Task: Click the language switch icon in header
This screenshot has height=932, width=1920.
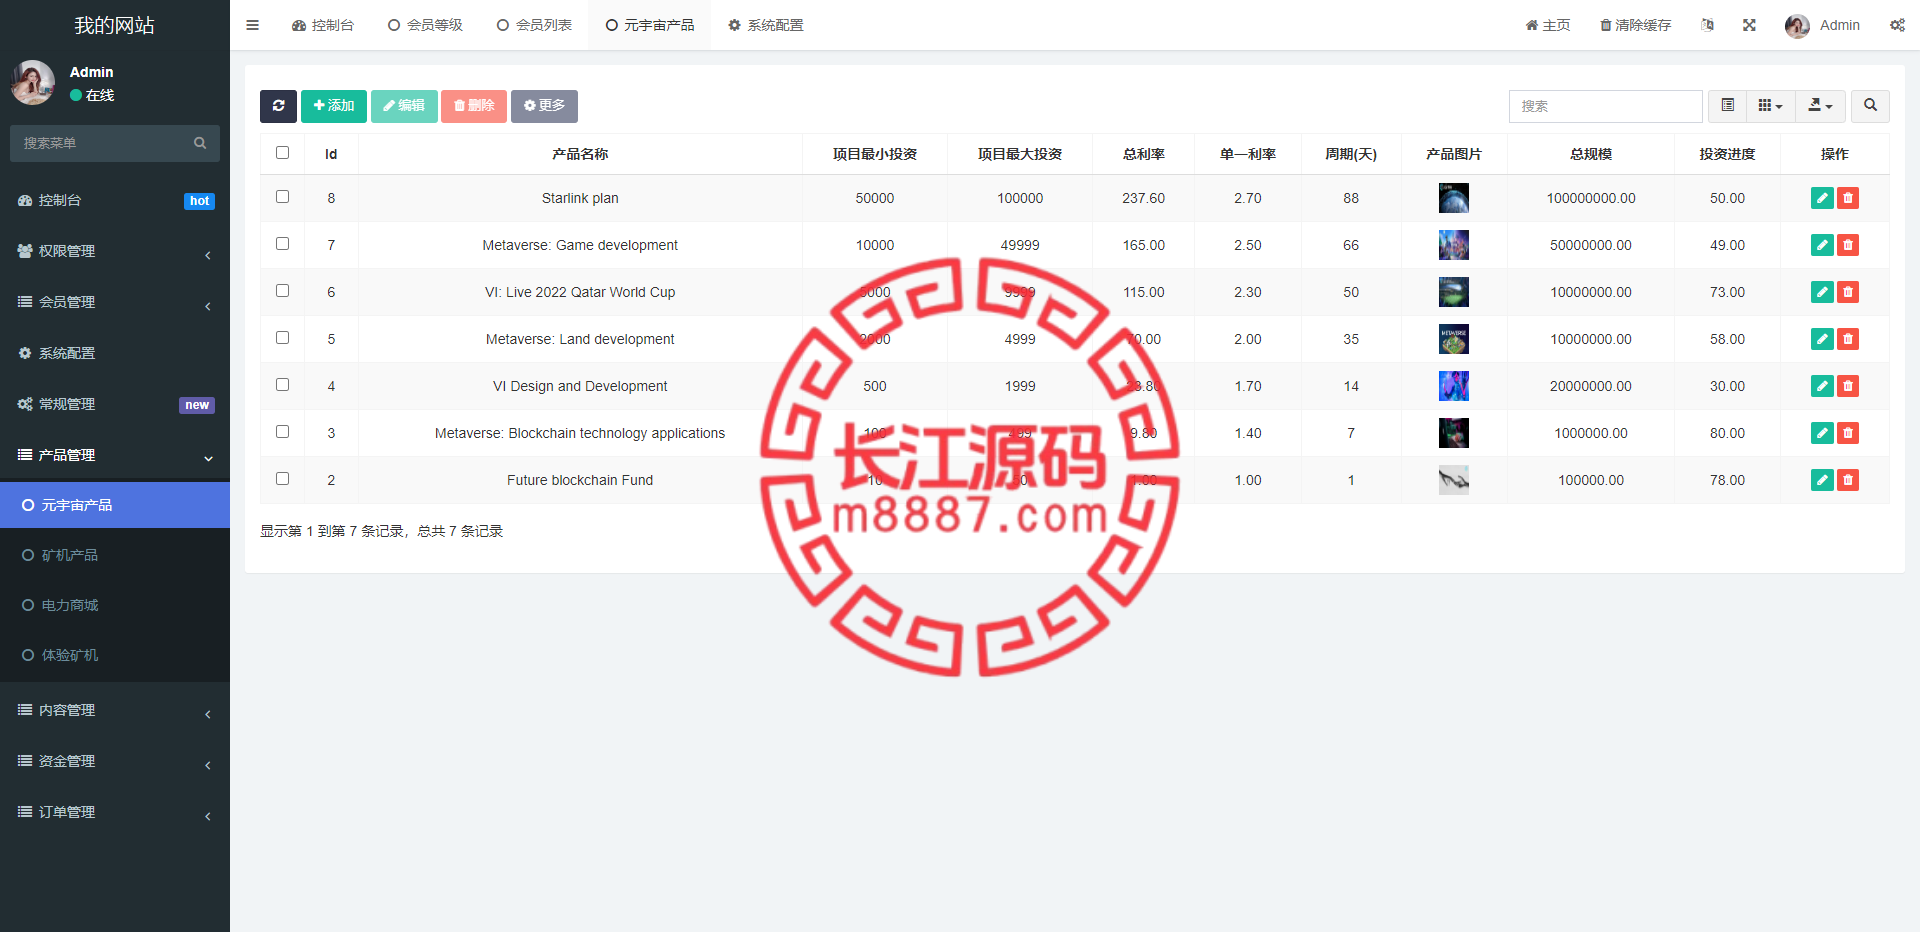Action: (1707, 25)
